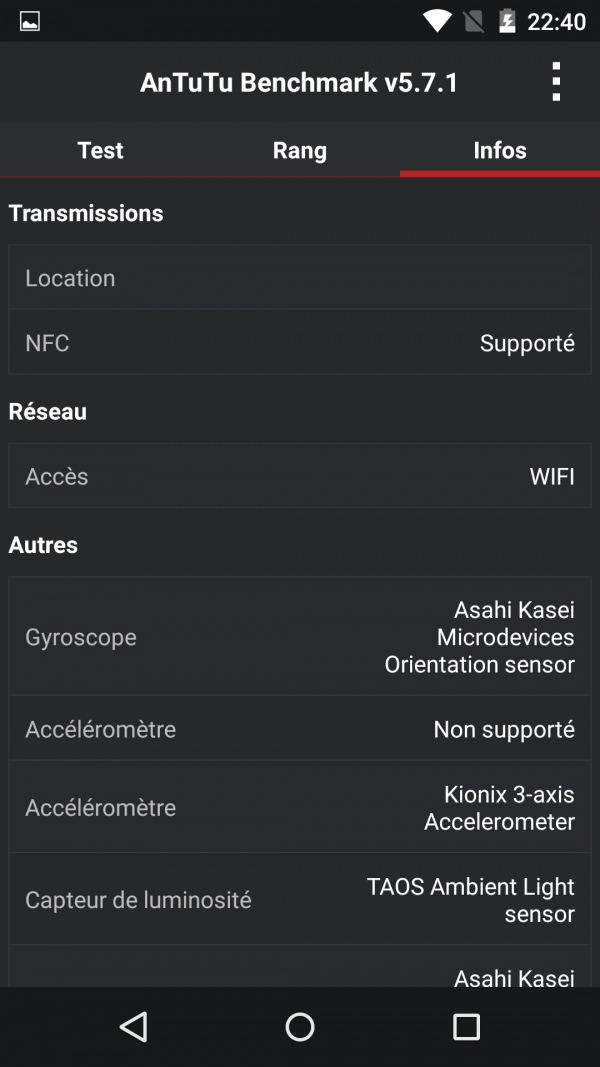Tap the Location row
Screen dimensions: 600x1067
coord(300,278)
